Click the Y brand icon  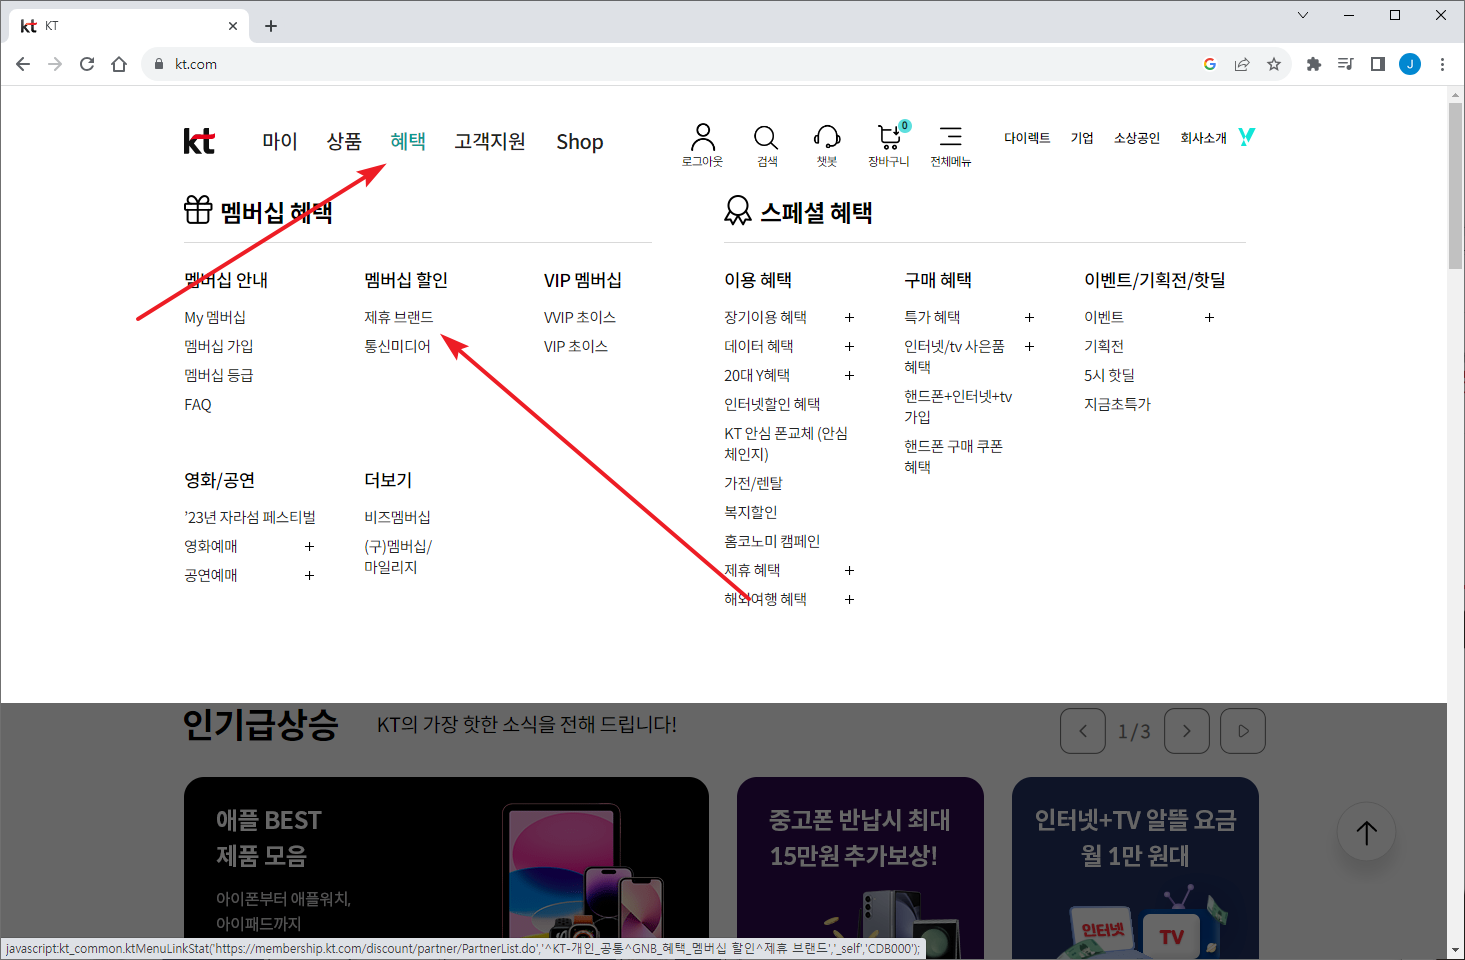[x=1246, y=136]
